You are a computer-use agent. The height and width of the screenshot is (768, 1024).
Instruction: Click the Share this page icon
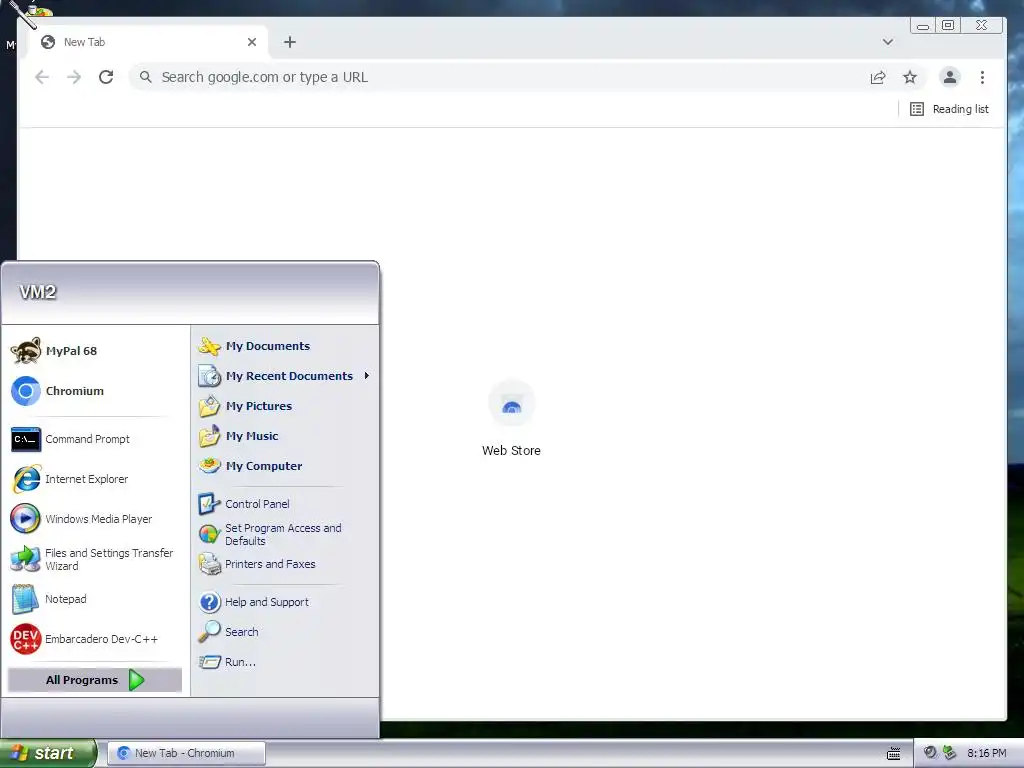(878, 77)
